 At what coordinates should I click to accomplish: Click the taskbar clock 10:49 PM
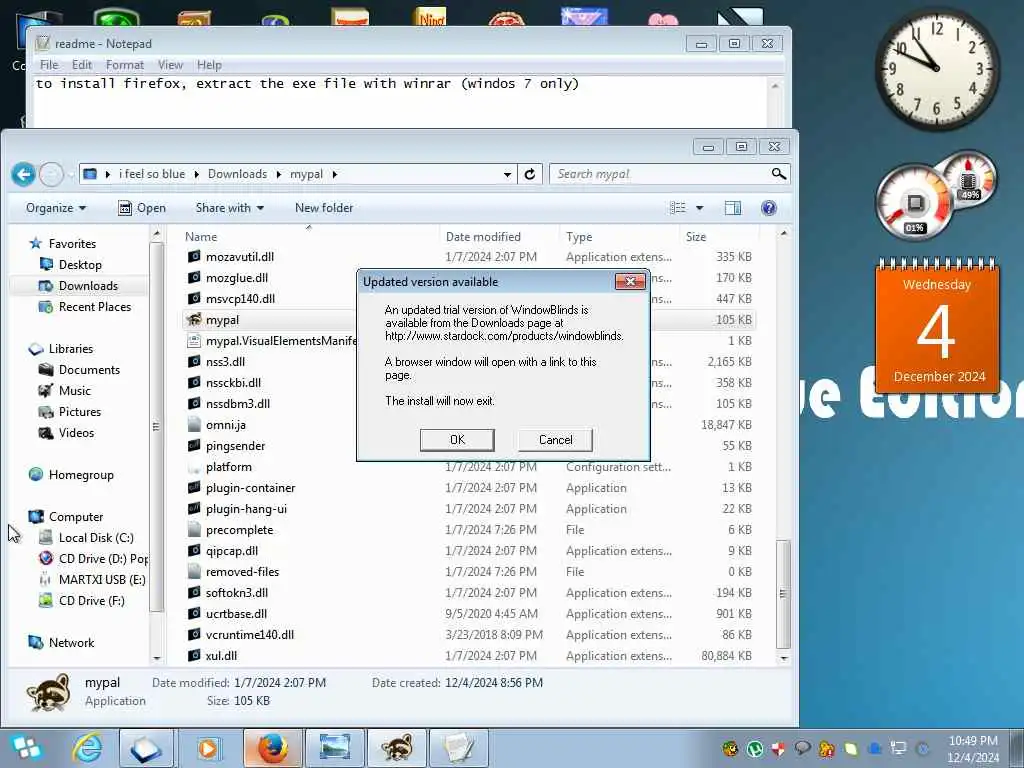[x=972, y=748]
